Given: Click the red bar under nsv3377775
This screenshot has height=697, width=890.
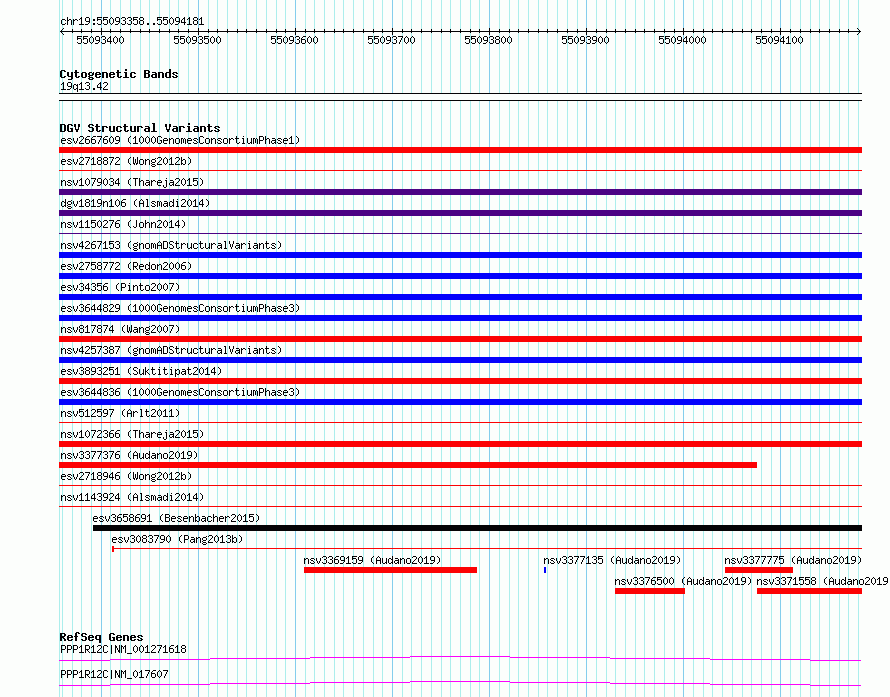Looking at the screenshot, I should (759, 570).
